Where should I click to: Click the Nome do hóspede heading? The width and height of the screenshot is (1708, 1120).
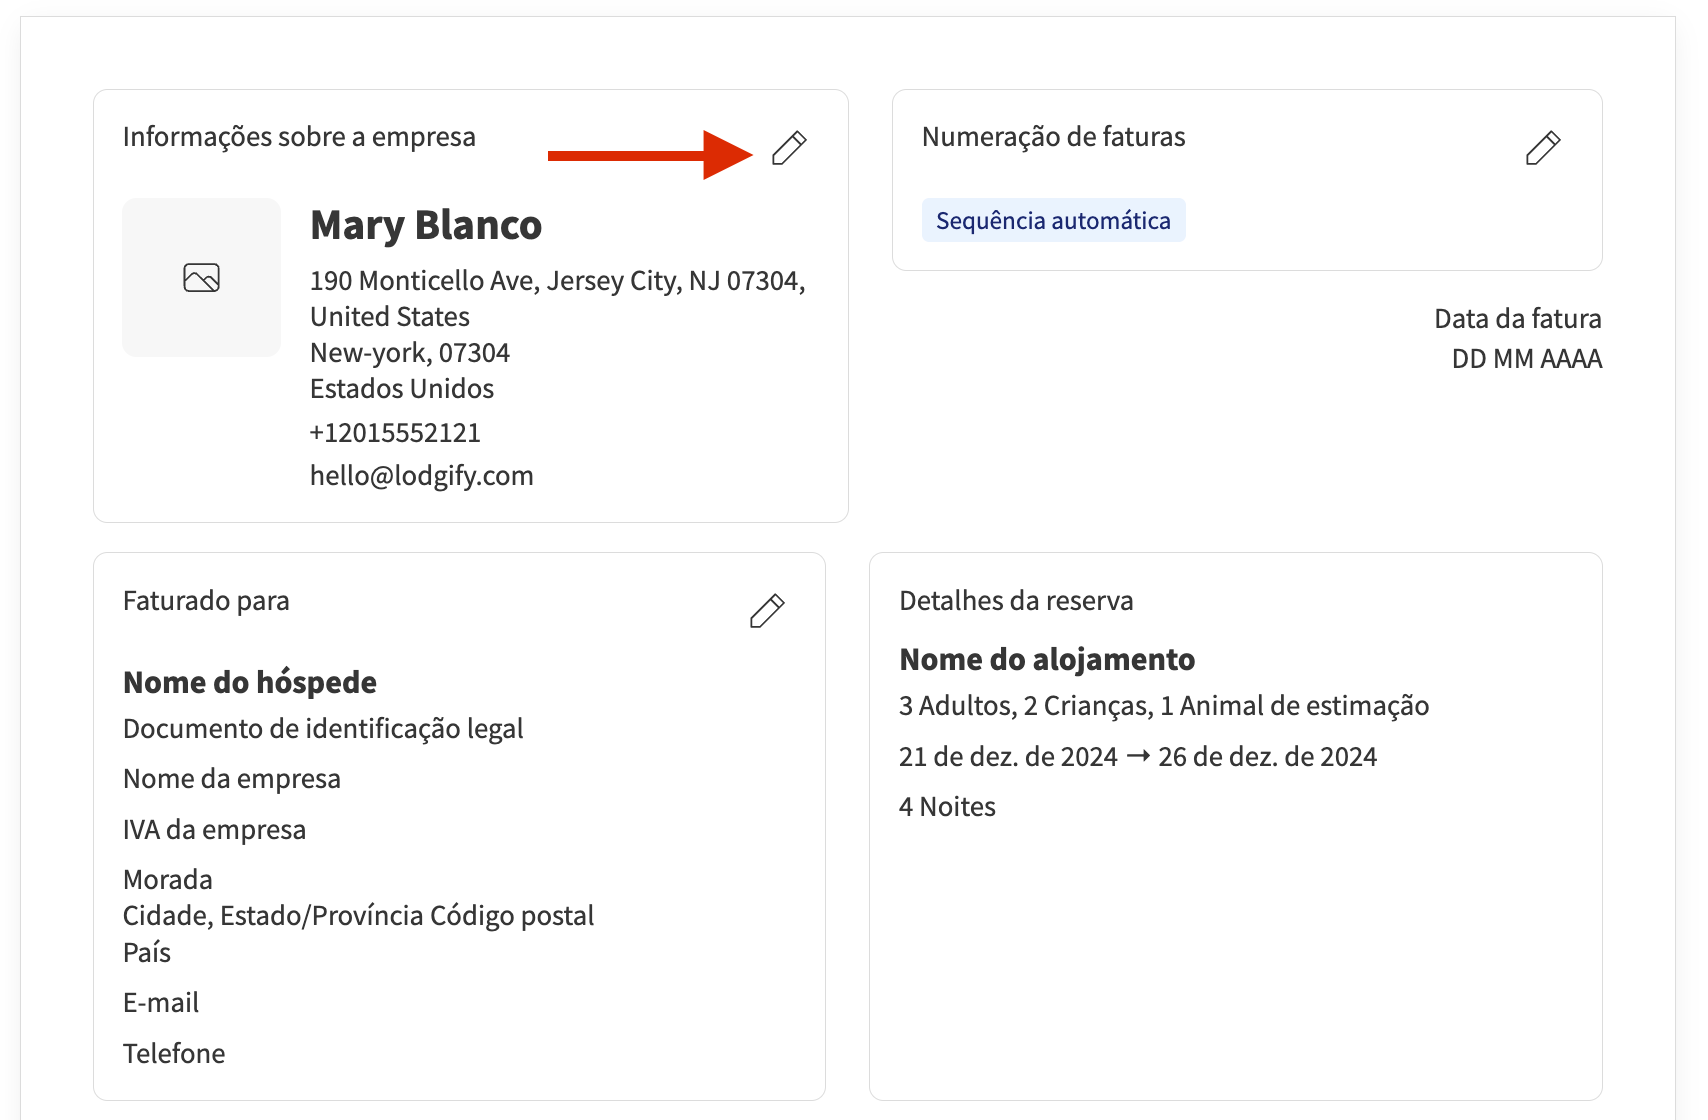250,682
